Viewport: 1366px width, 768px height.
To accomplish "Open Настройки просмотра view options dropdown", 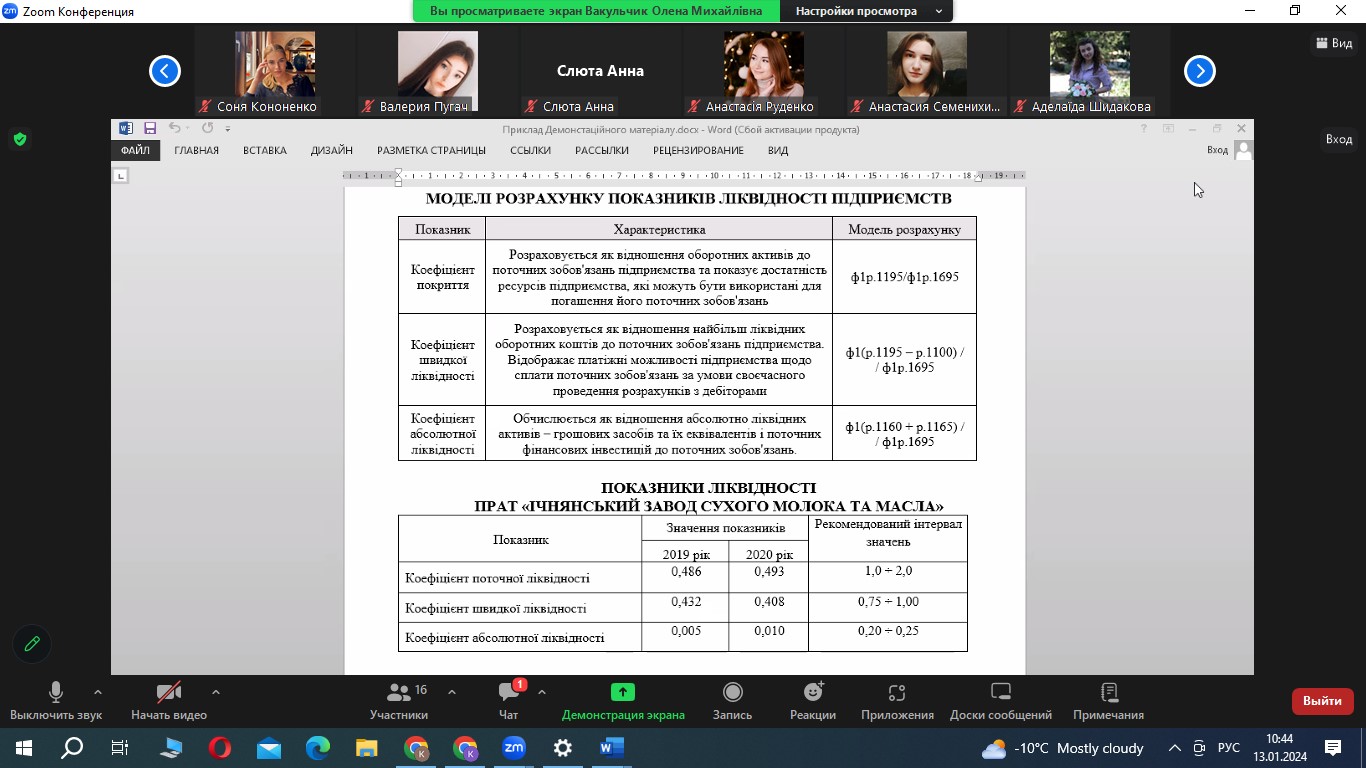I will (865, 11).
